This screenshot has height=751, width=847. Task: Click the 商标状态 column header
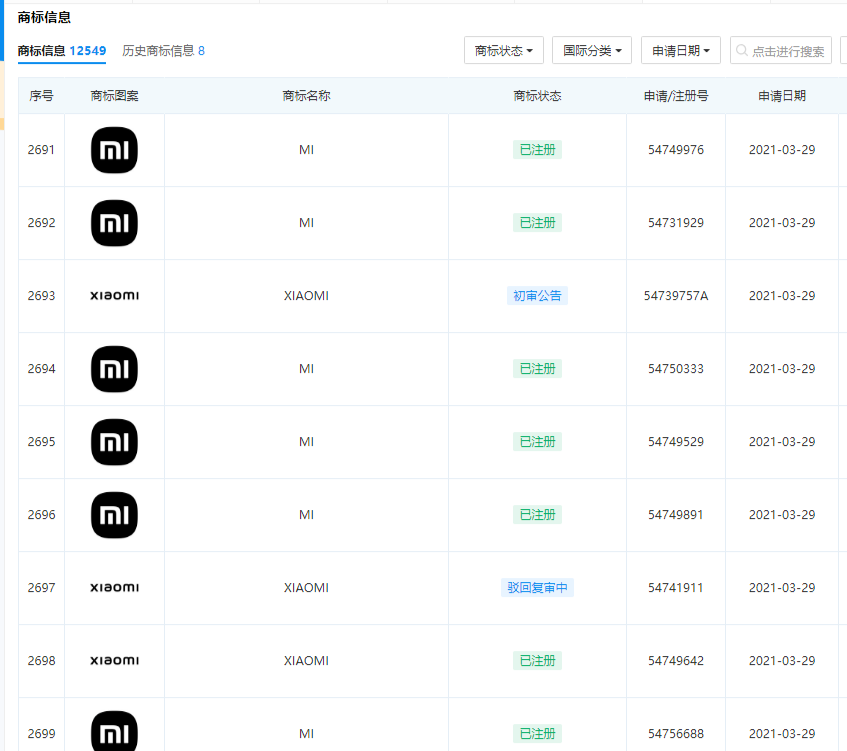[x=537, y=96]
